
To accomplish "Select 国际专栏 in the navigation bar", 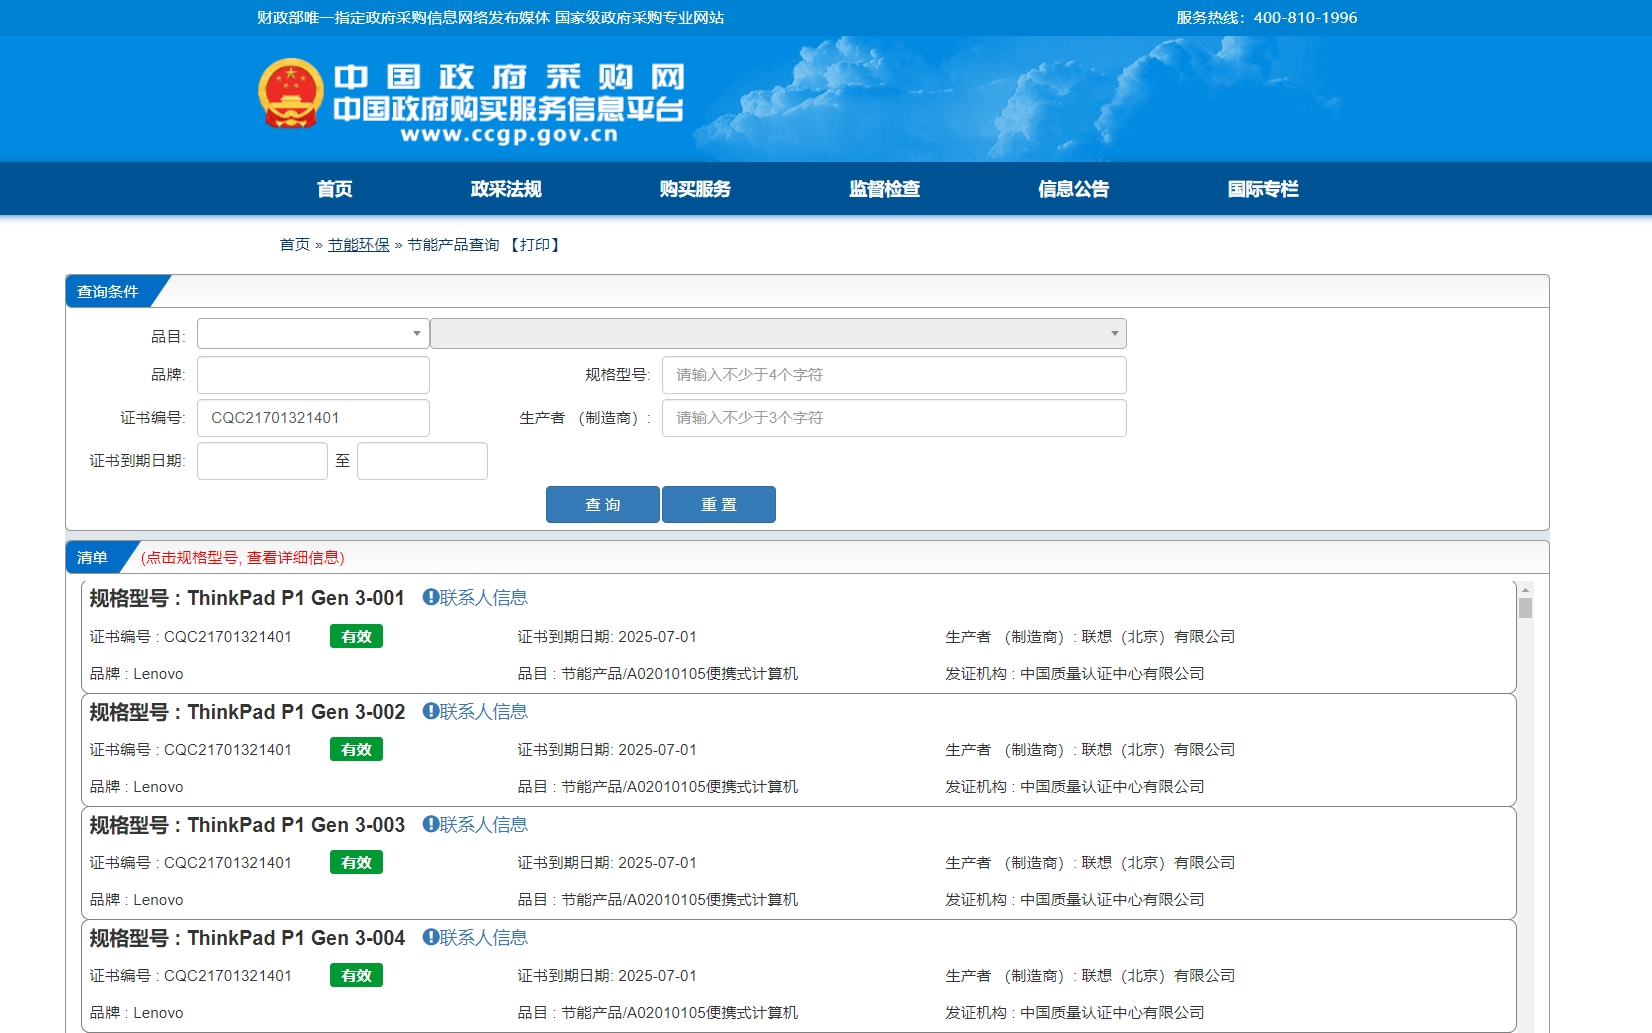I will (x=1262, y=189).
